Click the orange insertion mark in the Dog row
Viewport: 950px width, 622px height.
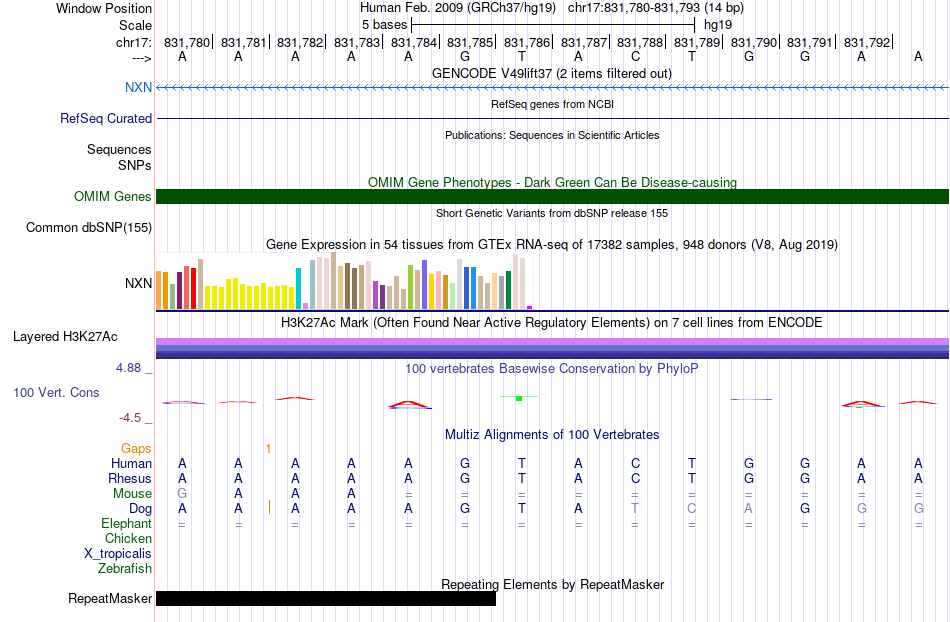270,507
